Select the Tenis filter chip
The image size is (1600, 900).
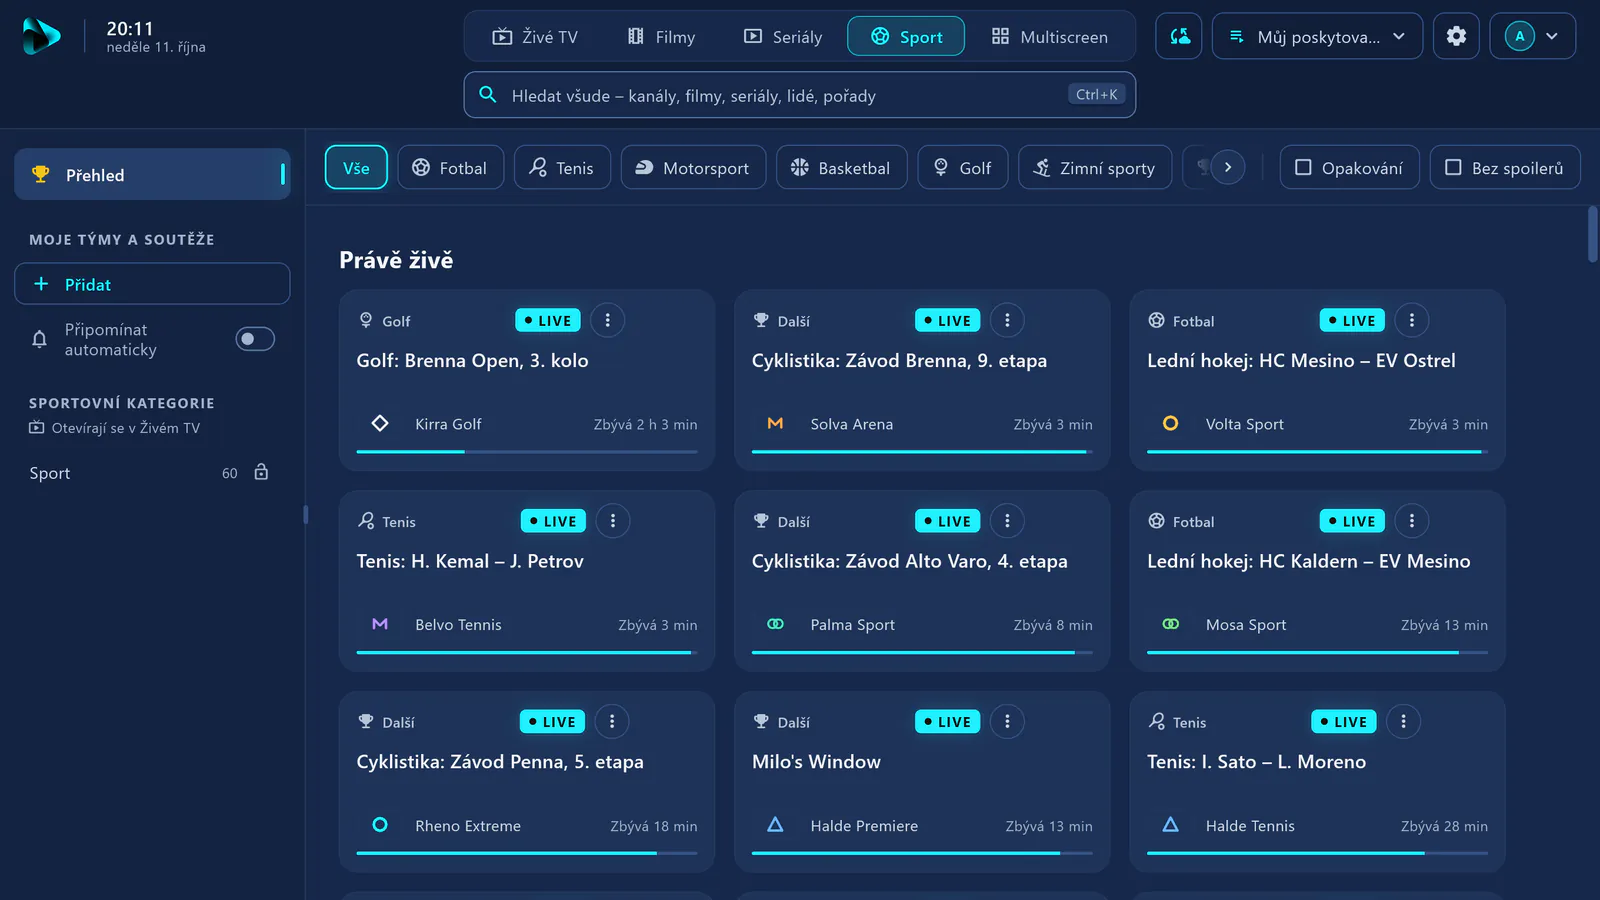pyautogui.click(x=562, y=168)
